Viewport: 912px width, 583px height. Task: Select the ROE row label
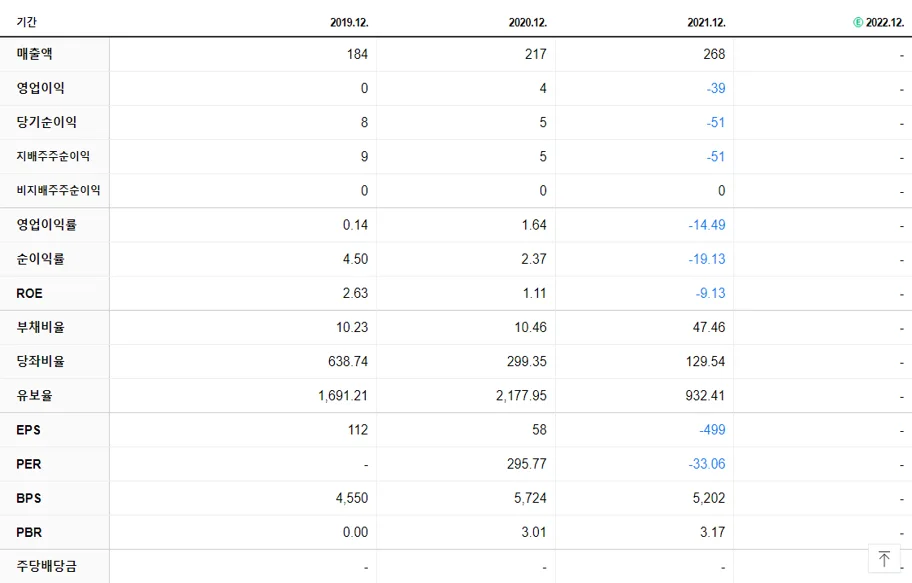point(29,293)
